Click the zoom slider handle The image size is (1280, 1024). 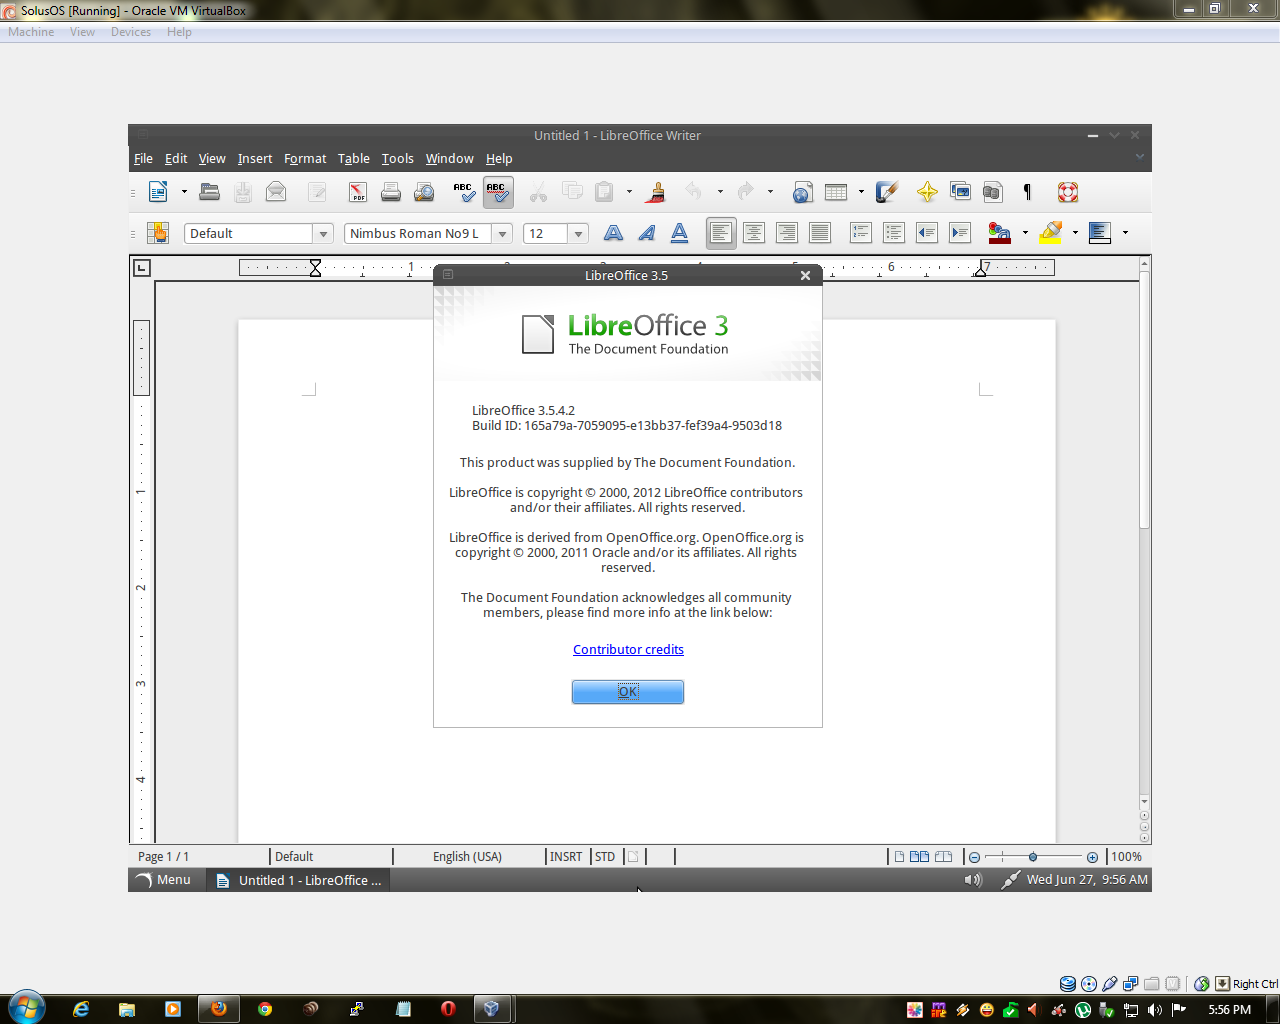coord(1033,857)
